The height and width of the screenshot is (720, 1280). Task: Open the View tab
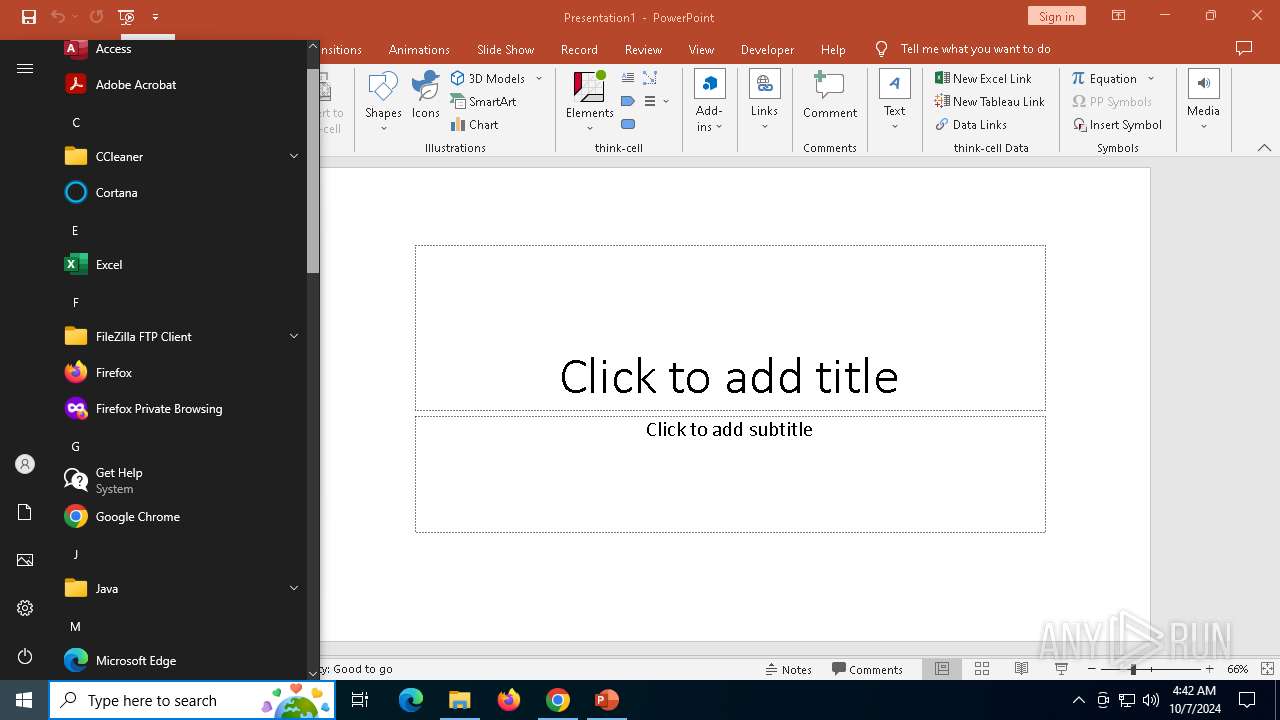pyautogui.click(x=701, y=49)
